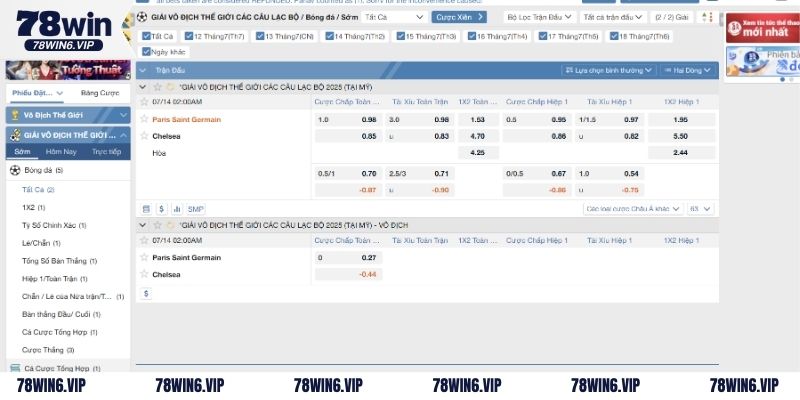Open Lựa chọn bình thường dropdown
Screen dimensions: 800x400
(x=609, y=70)
